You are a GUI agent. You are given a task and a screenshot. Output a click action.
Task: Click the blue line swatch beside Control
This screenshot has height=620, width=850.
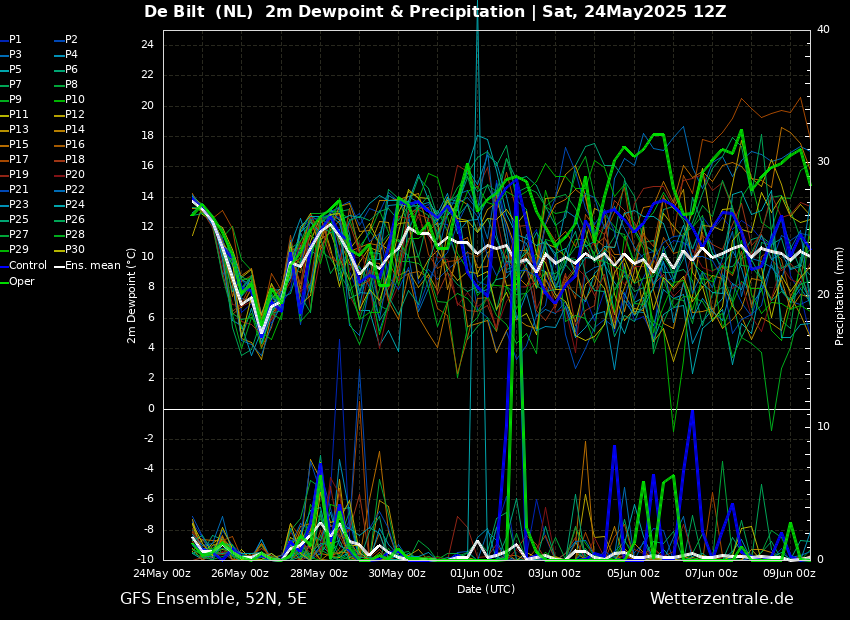point(4,266)
